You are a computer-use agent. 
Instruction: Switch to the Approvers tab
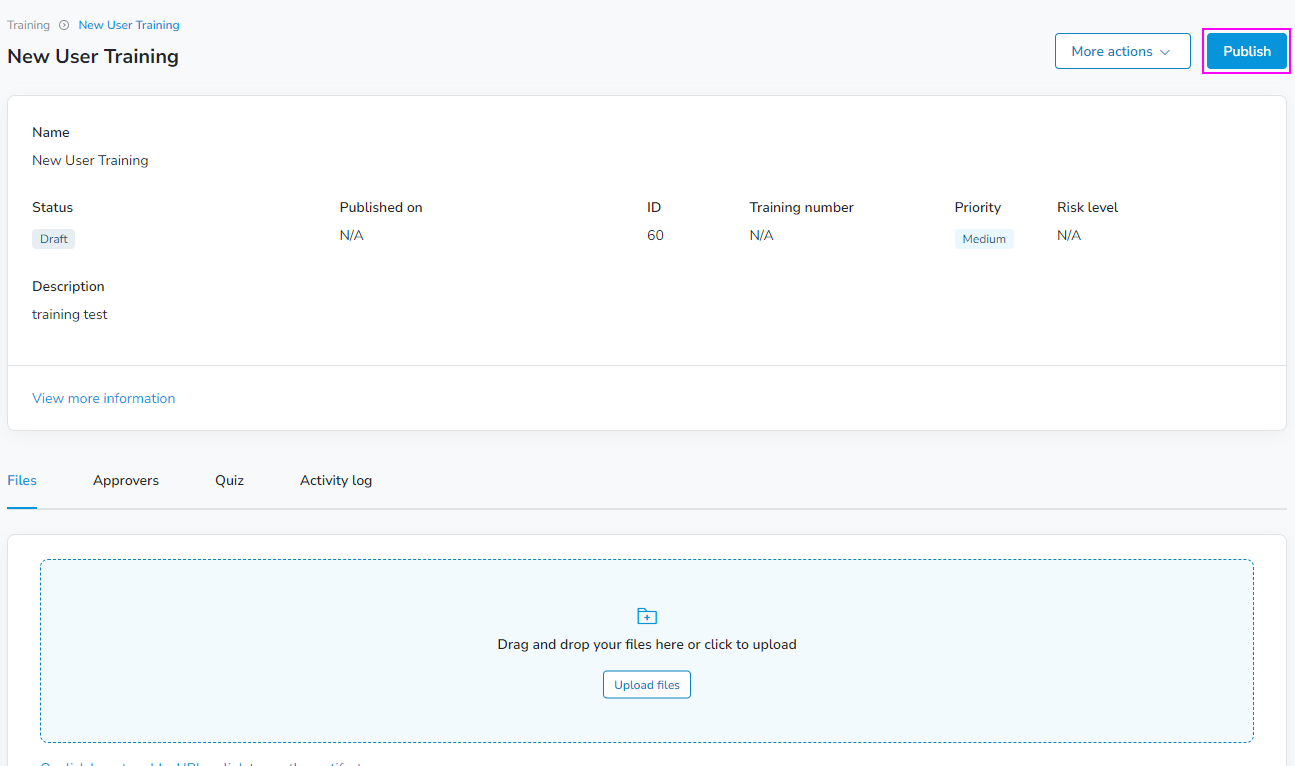point(125,480)
